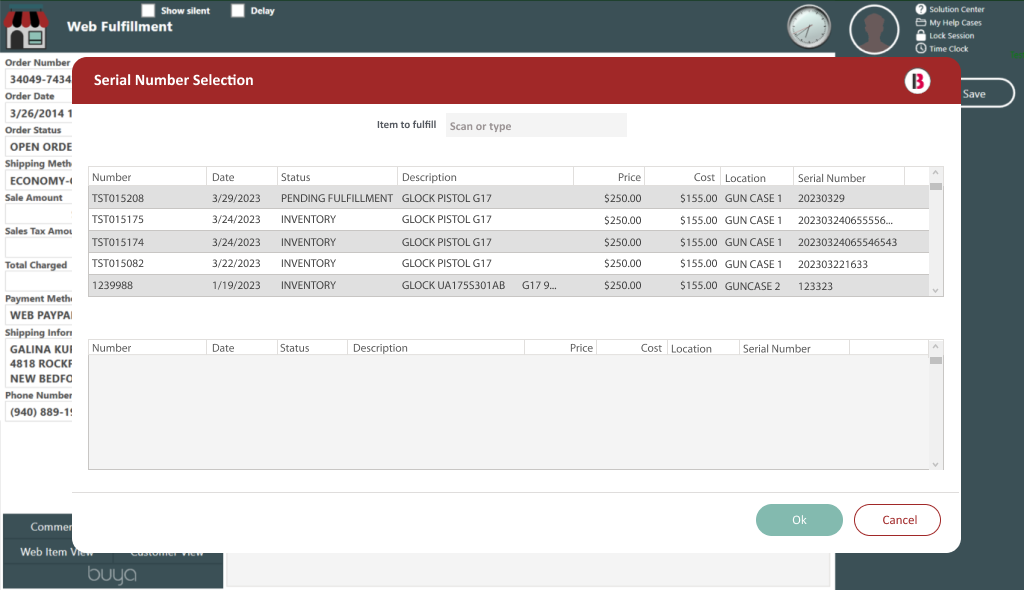Click serial number 123323
The width and height of the screenshot is (1024, 590).
tap(815, 286)
